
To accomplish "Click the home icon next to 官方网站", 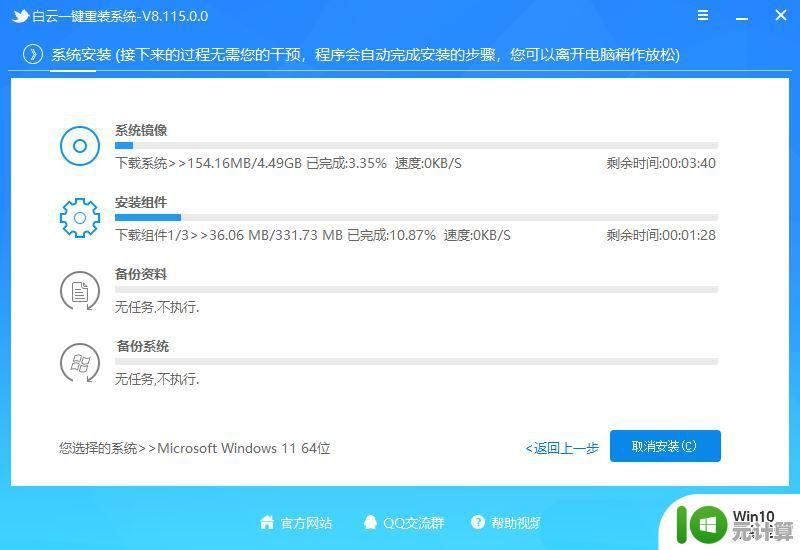I will [x=267, y=522].
